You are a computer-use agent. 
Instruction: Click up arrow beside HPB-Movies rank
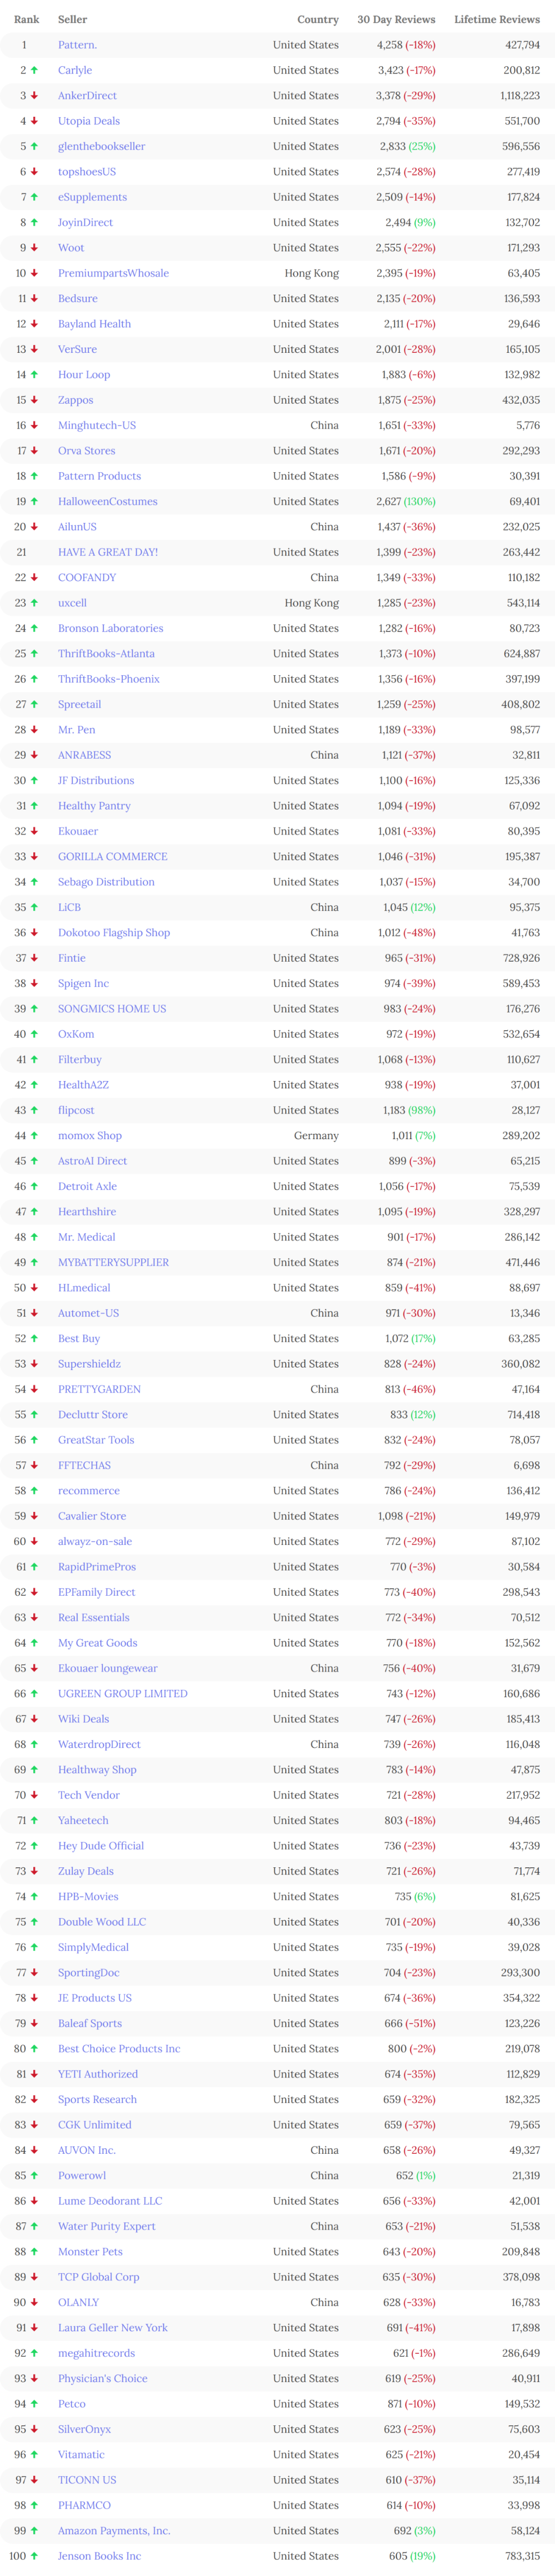point(34,1897)
